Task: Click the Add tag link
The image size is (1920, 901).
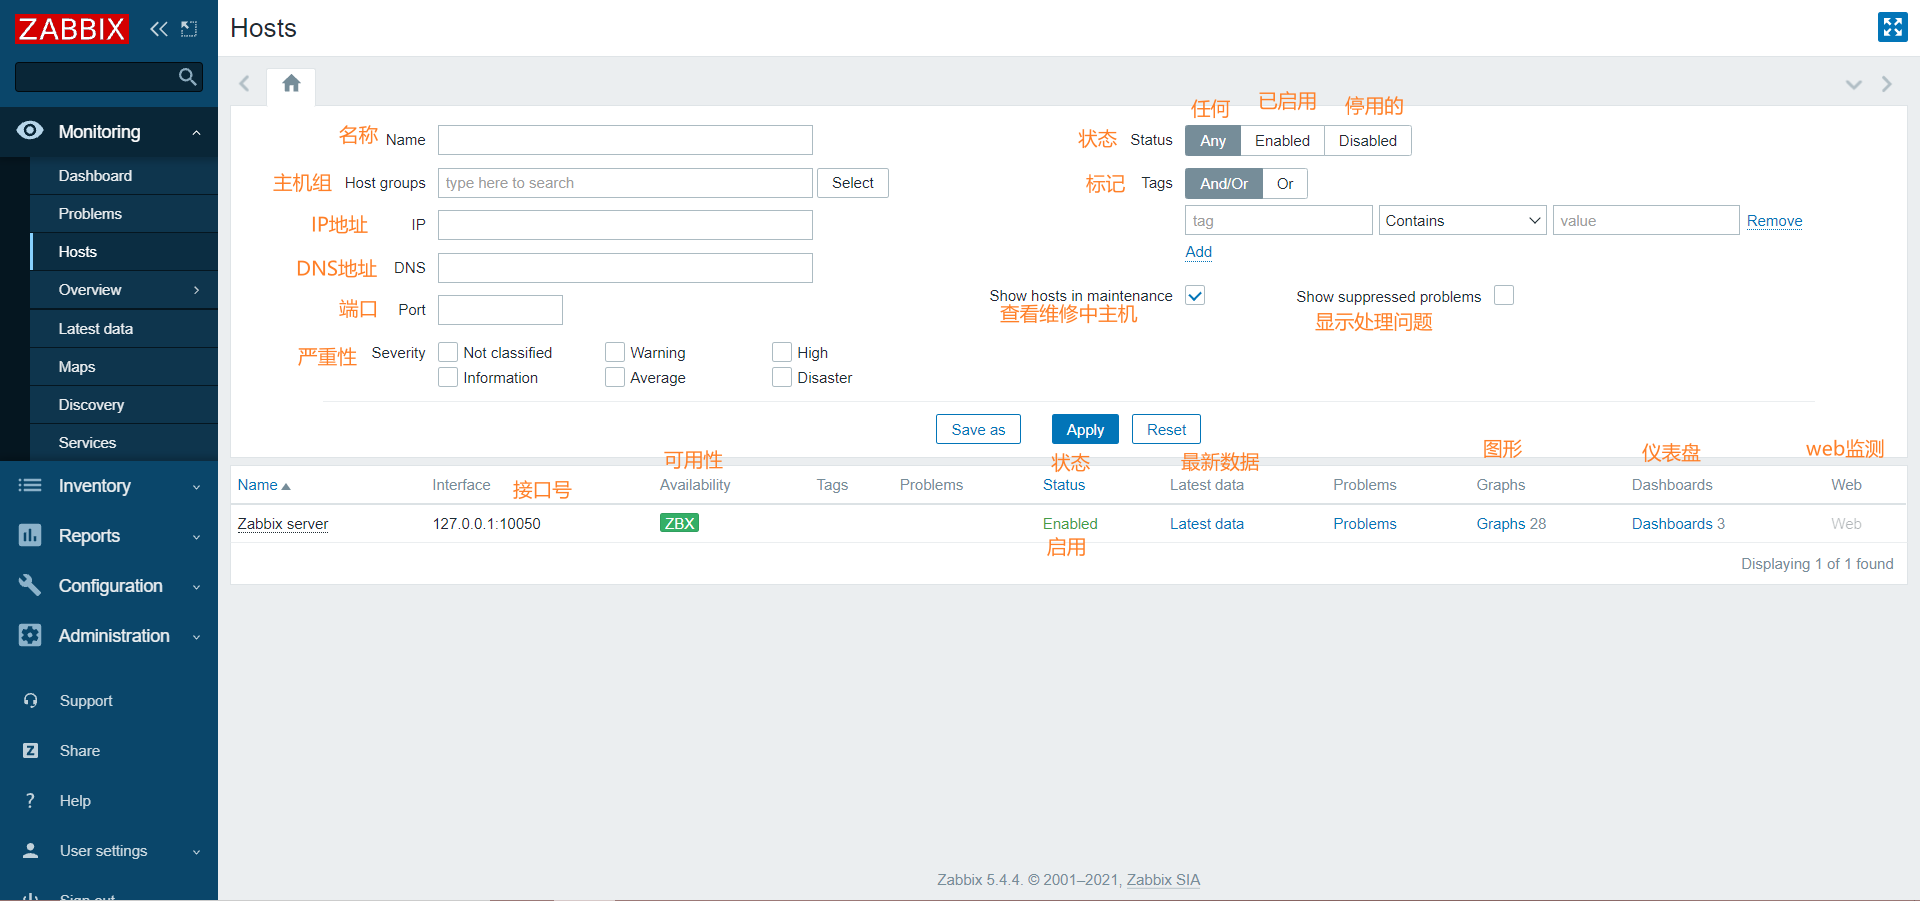Action: (1198, 252)
